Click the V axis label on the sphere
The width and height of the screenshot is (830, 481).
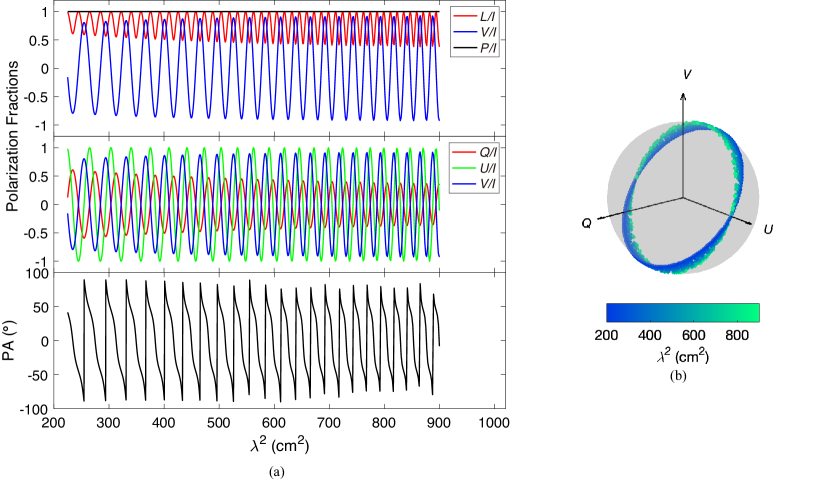[686, 75]
